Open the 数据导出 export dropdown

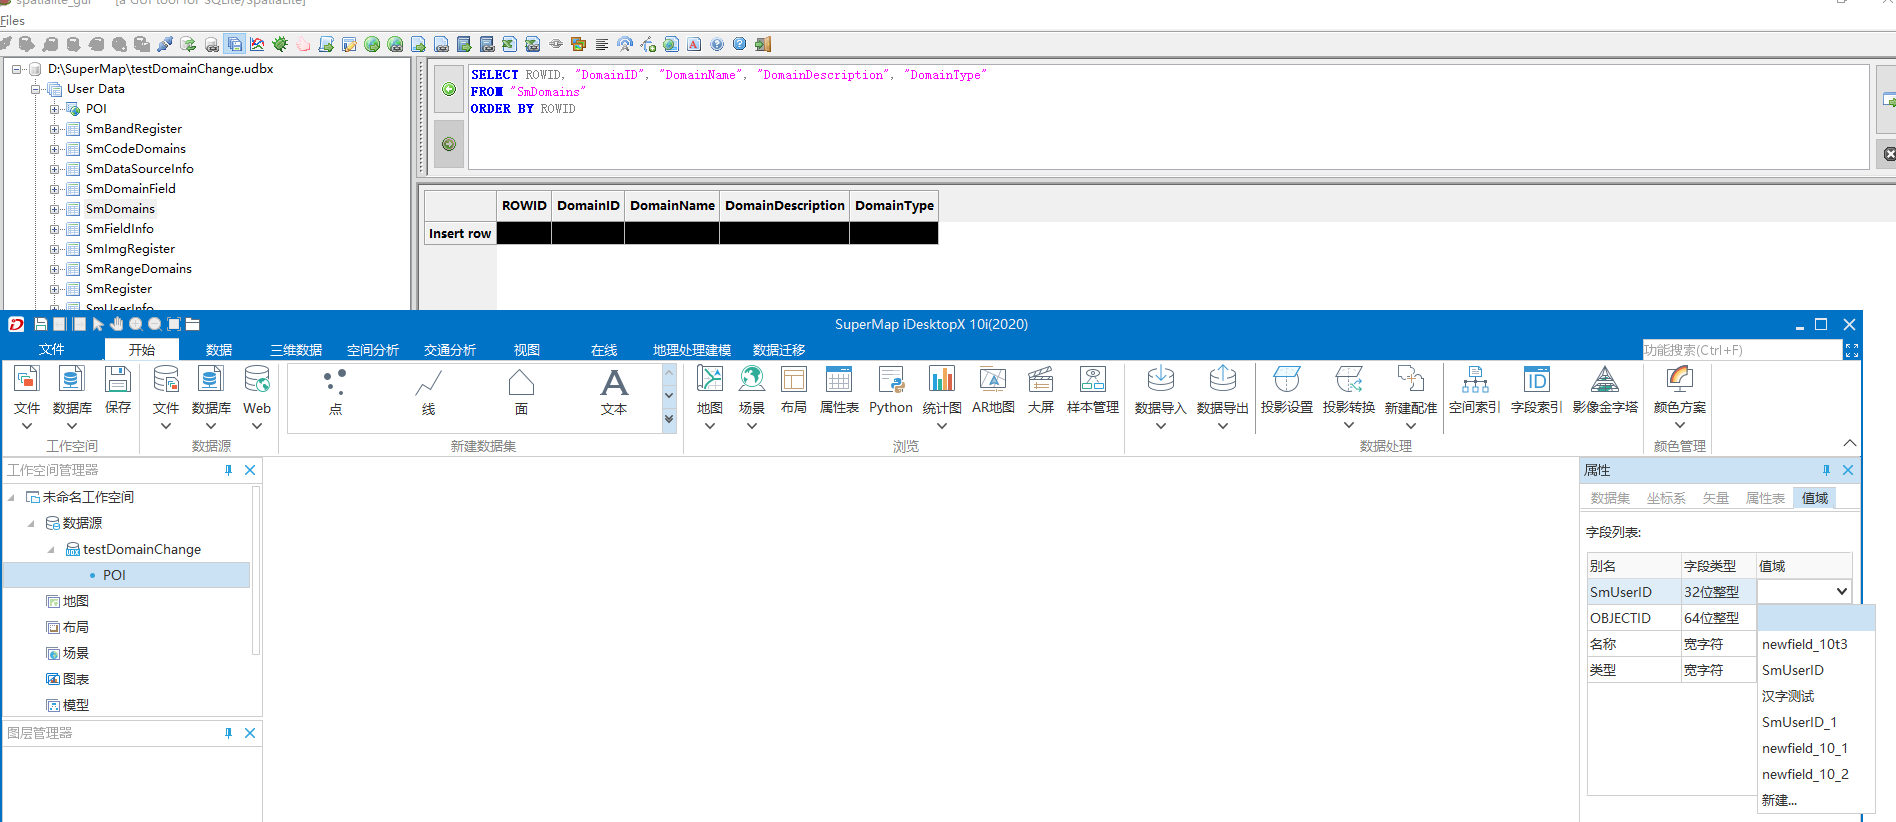click(1223, 426)
